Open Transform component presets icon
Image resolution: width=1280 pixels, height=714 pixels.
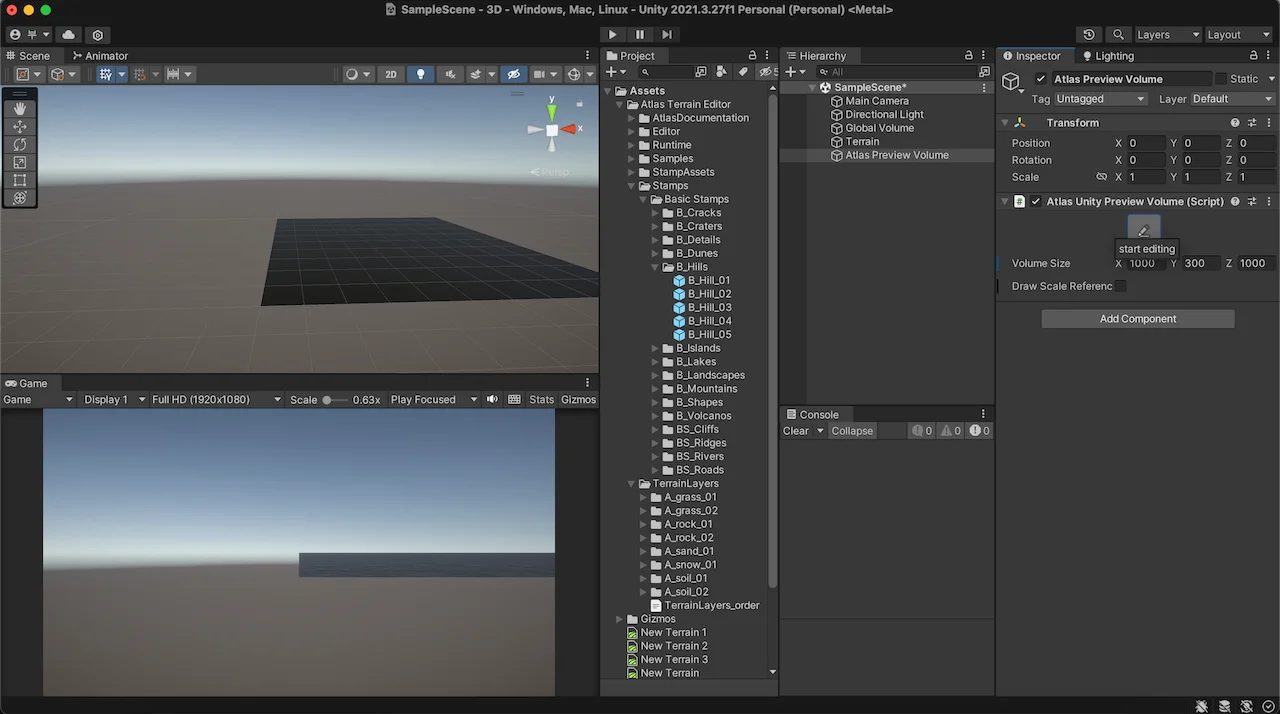pos(1252,123)
